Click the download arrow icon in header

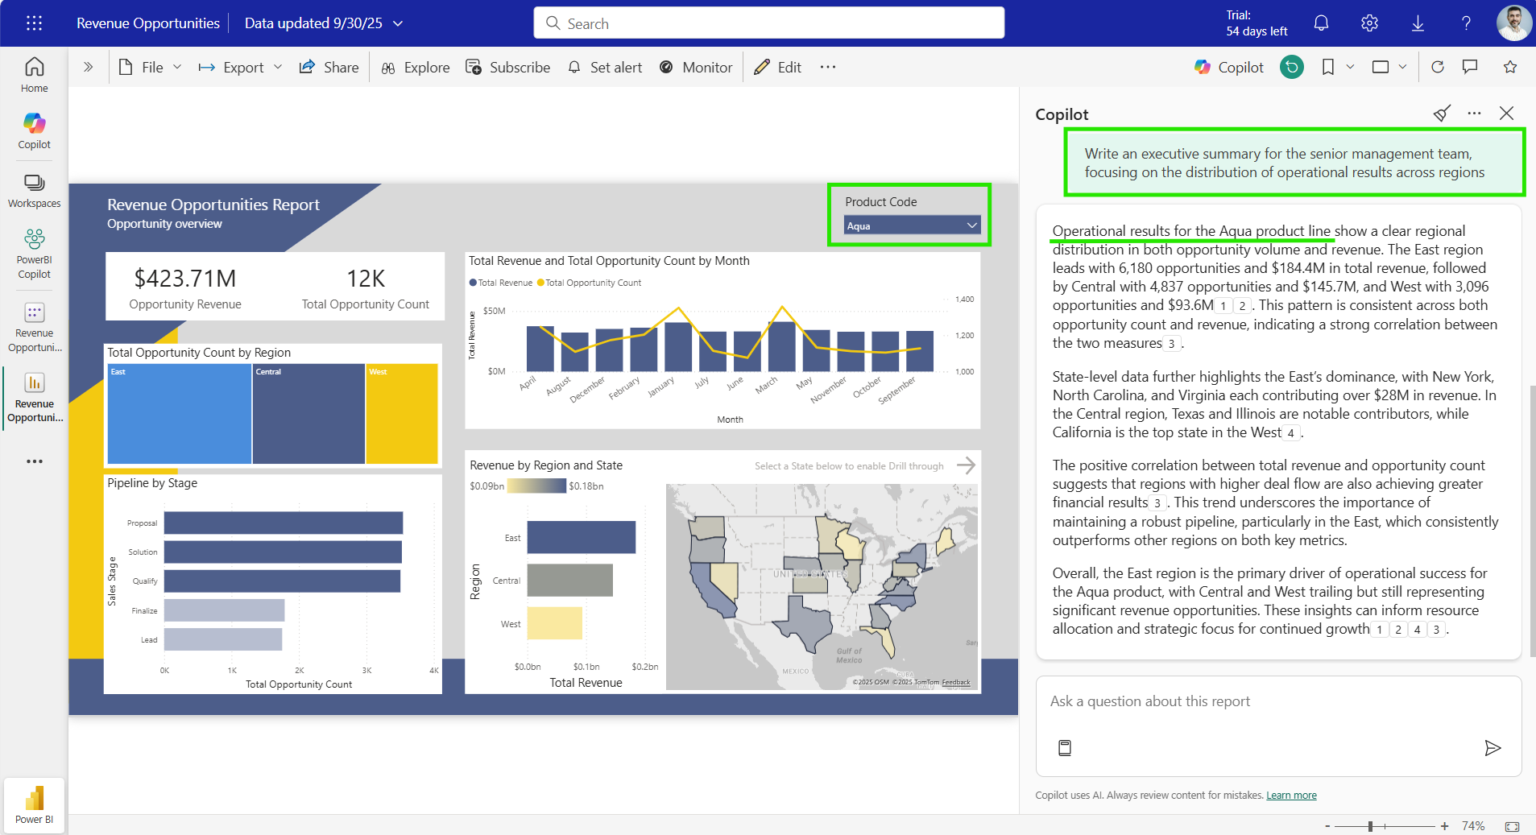[1417, 23]
